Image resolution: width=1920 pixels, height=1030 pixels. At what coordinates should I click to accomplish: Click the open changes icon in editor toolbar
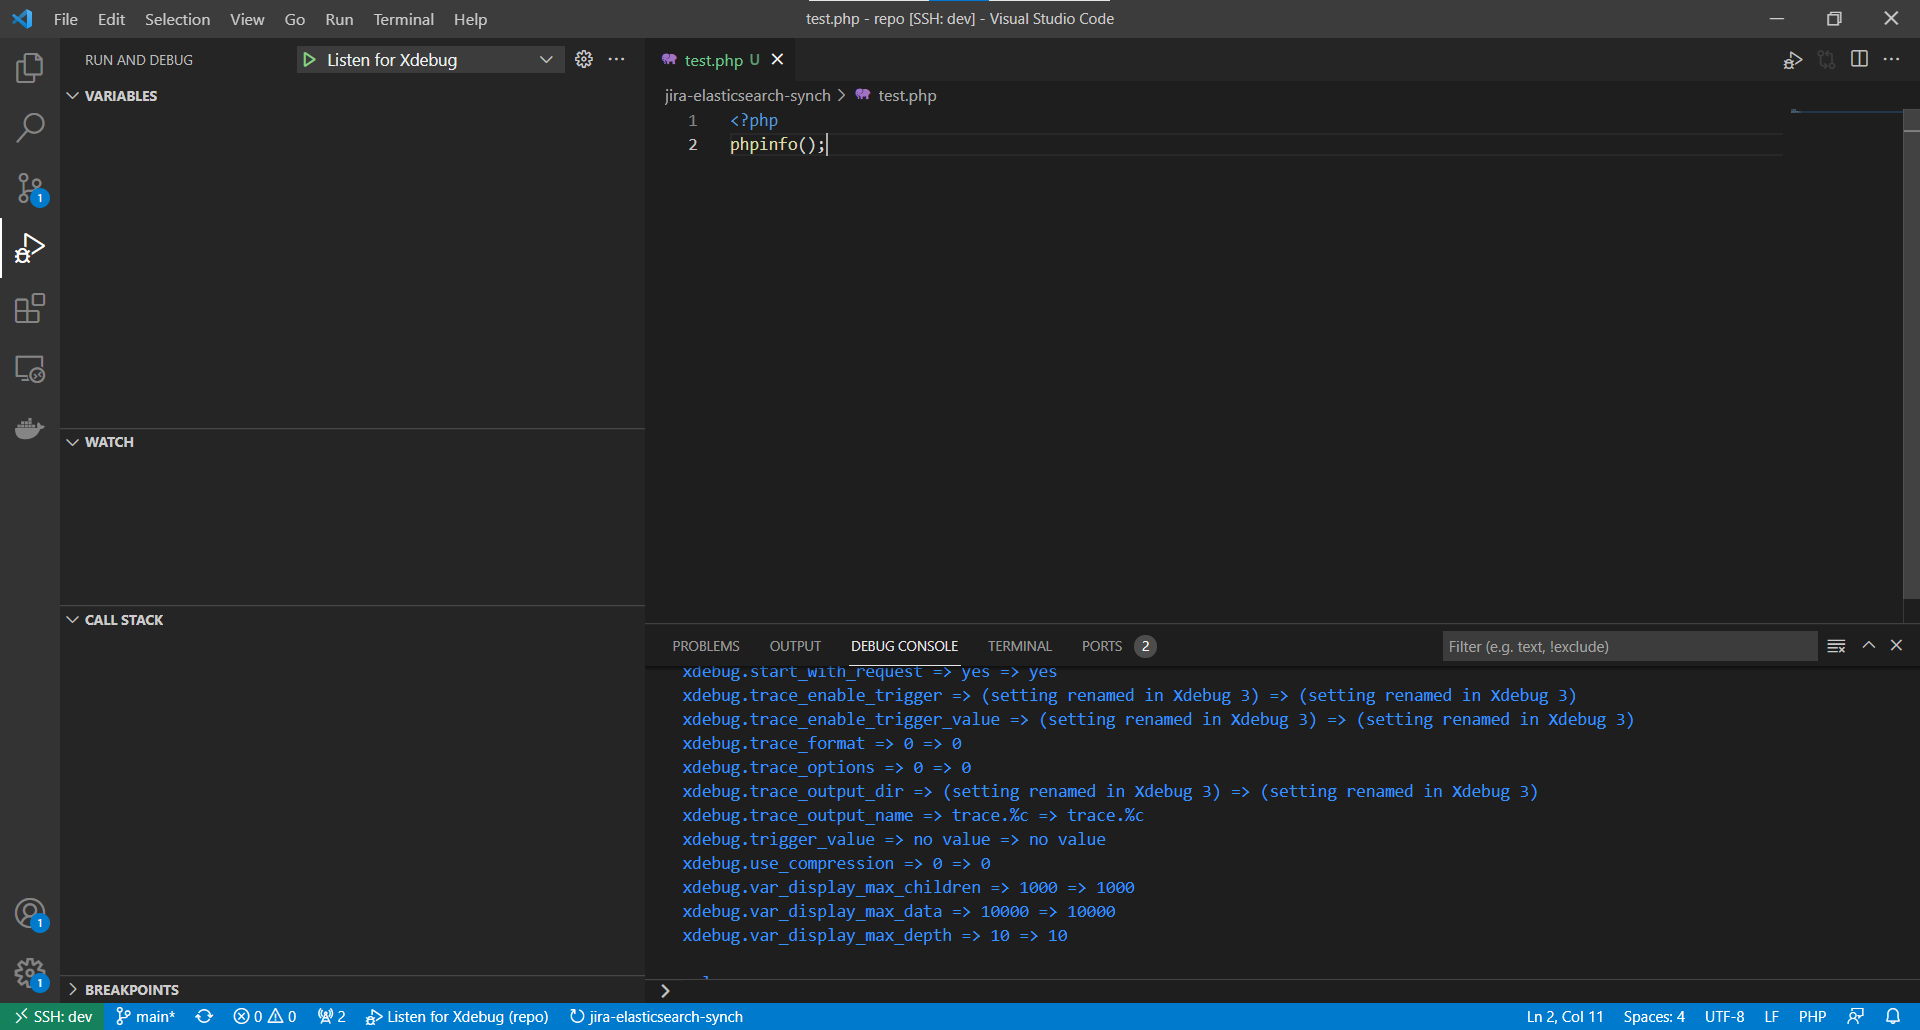[1827, 60]
